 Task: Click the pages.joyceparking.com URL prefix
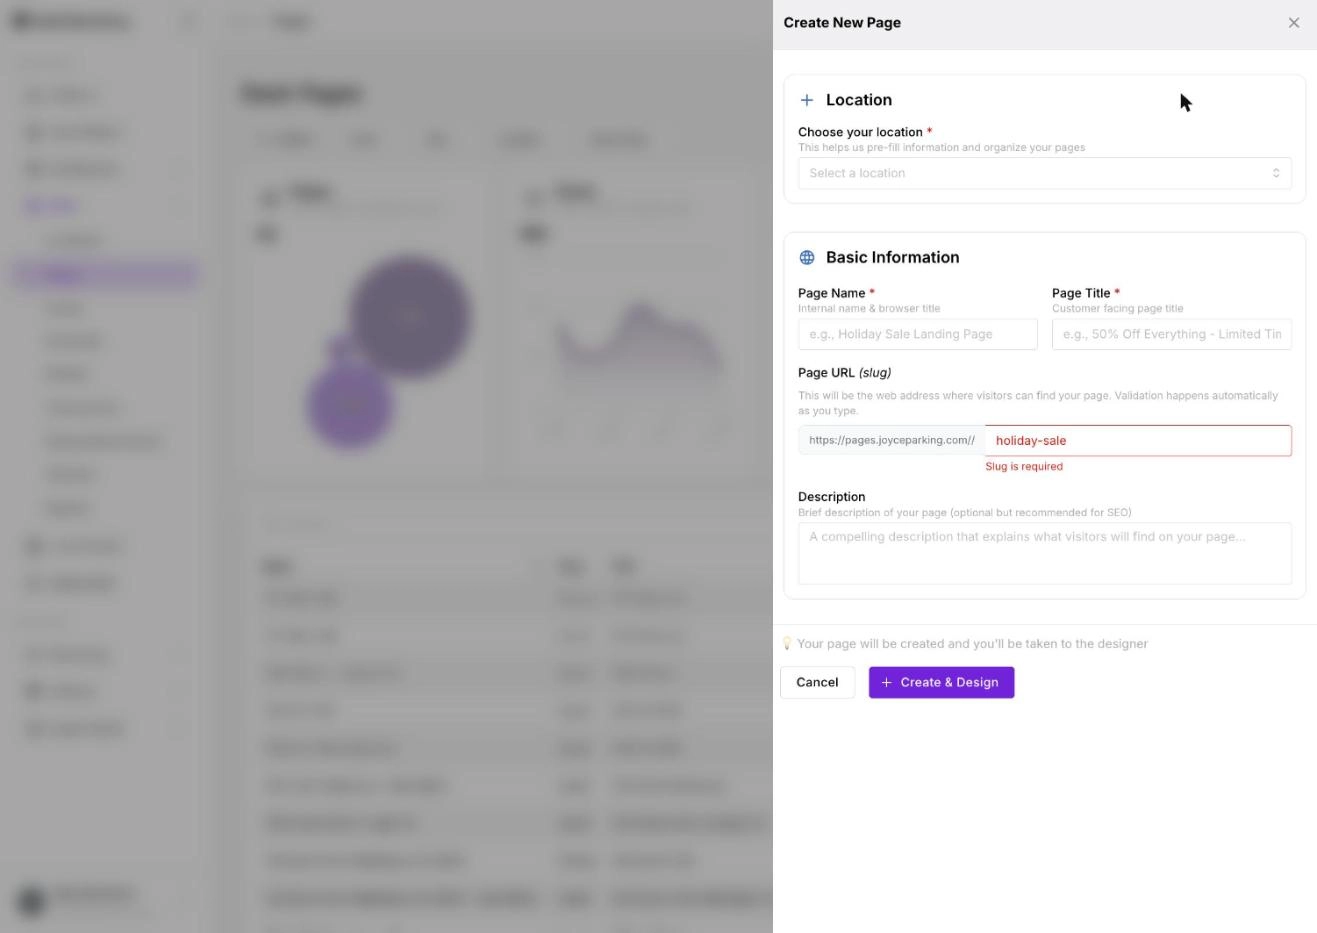coord(891,440)
